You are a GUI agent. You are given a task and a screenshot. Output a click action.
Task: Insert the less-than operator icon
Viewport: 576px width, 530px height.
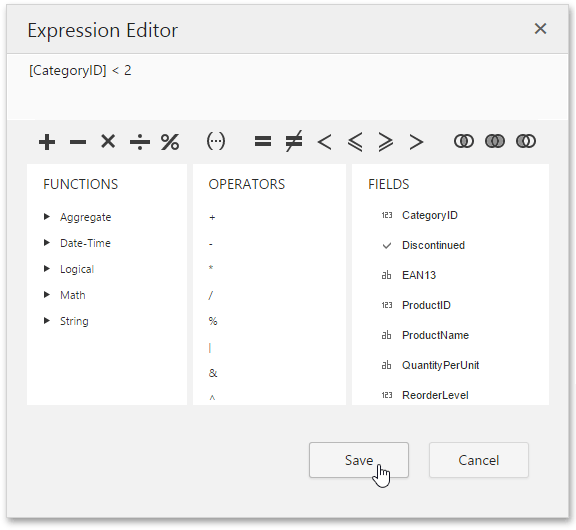[324, 142]
